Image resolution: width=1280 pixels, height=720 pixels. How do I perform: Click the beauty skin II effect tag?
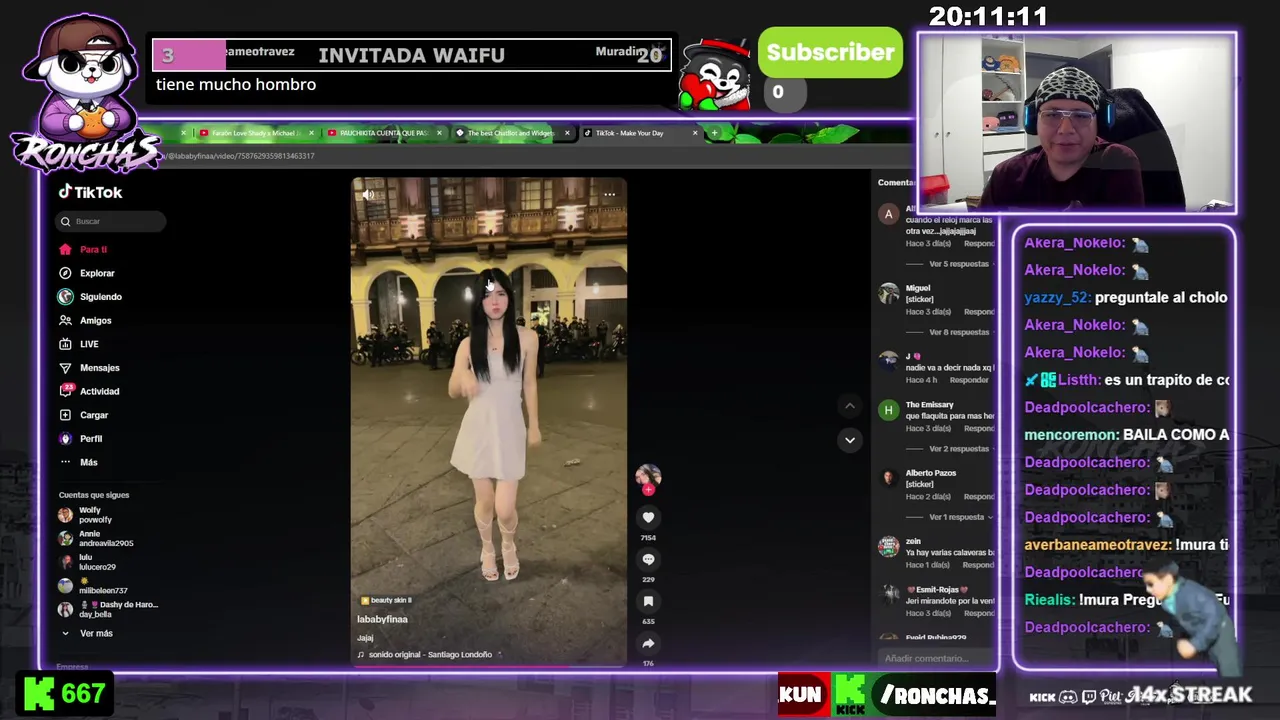386,600
